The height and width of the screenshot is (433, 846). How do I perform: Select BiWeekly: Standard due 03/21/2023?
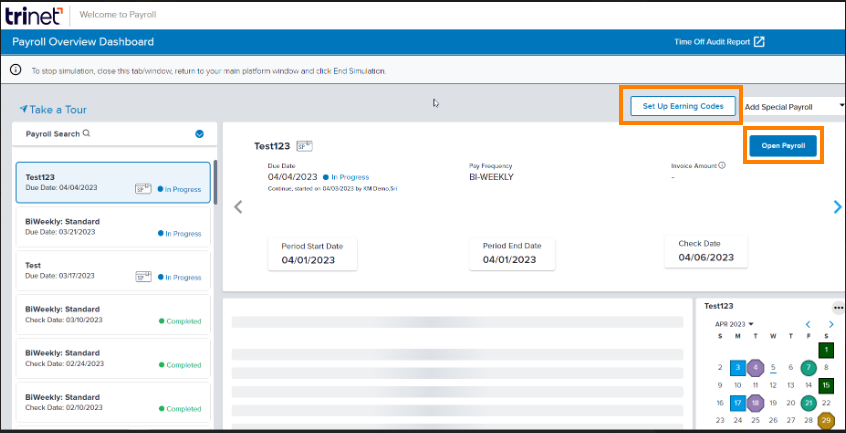click(x=112, y=226)
